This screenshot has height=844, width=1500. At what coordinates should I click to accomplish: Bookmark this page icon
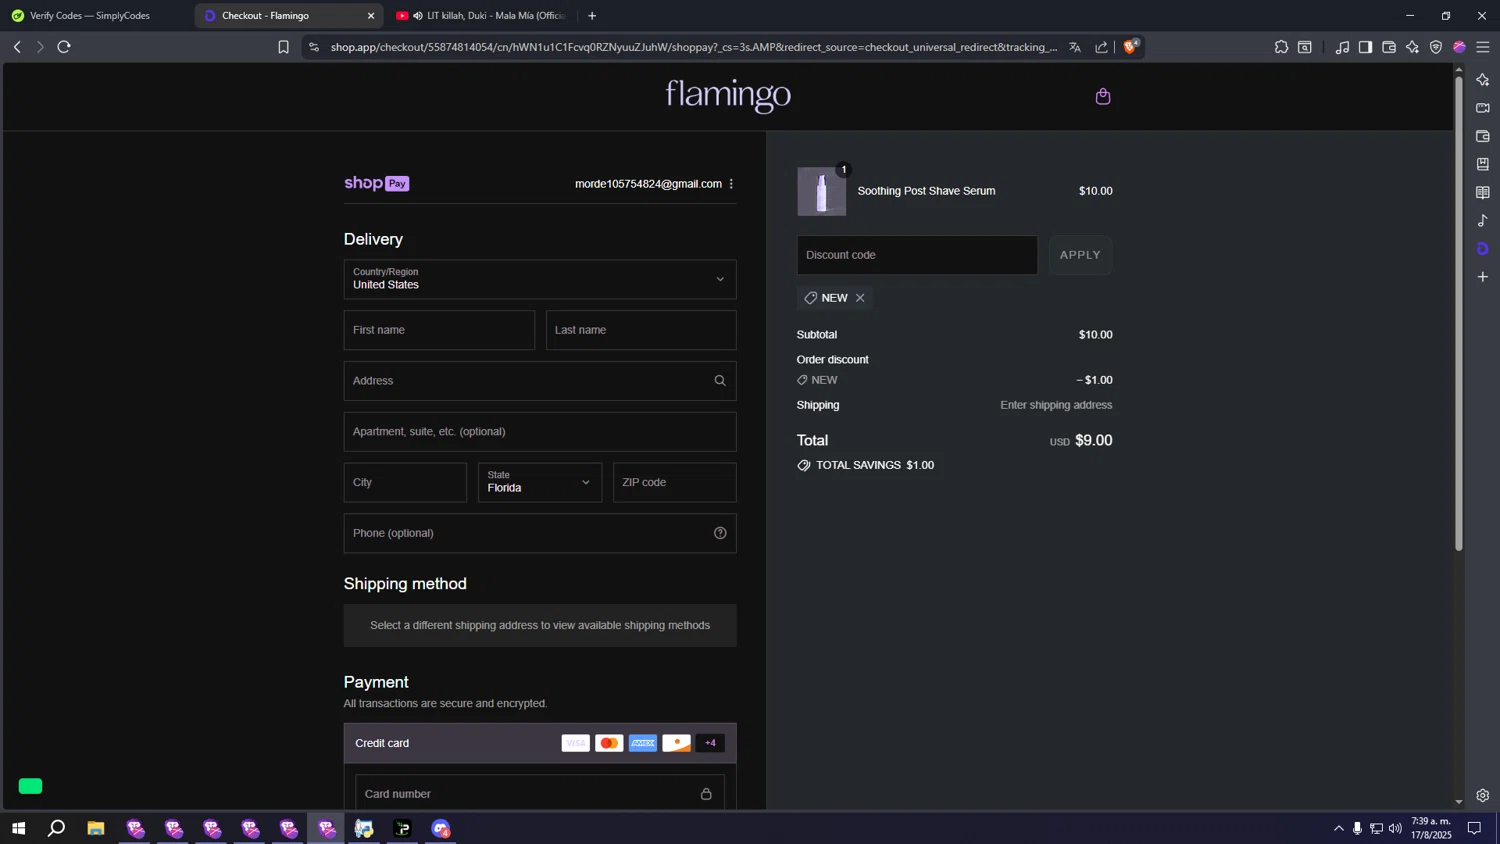(284, 47)
